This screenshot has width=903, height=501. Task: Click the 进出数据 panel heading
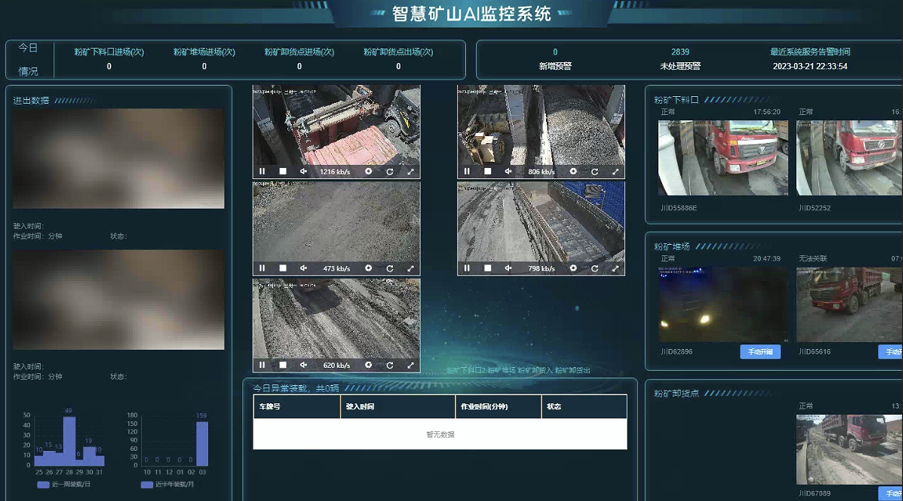tap(31, 100)
